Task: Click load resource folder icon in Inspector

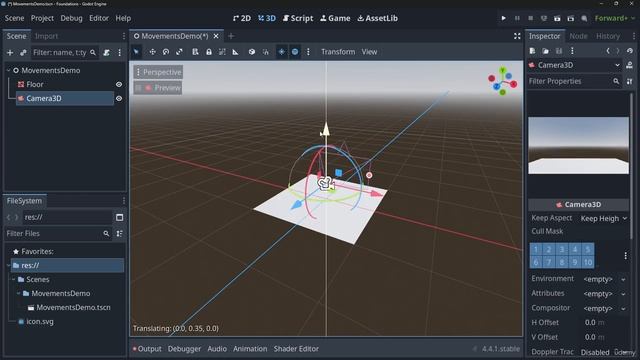Action: click(545, 51)
